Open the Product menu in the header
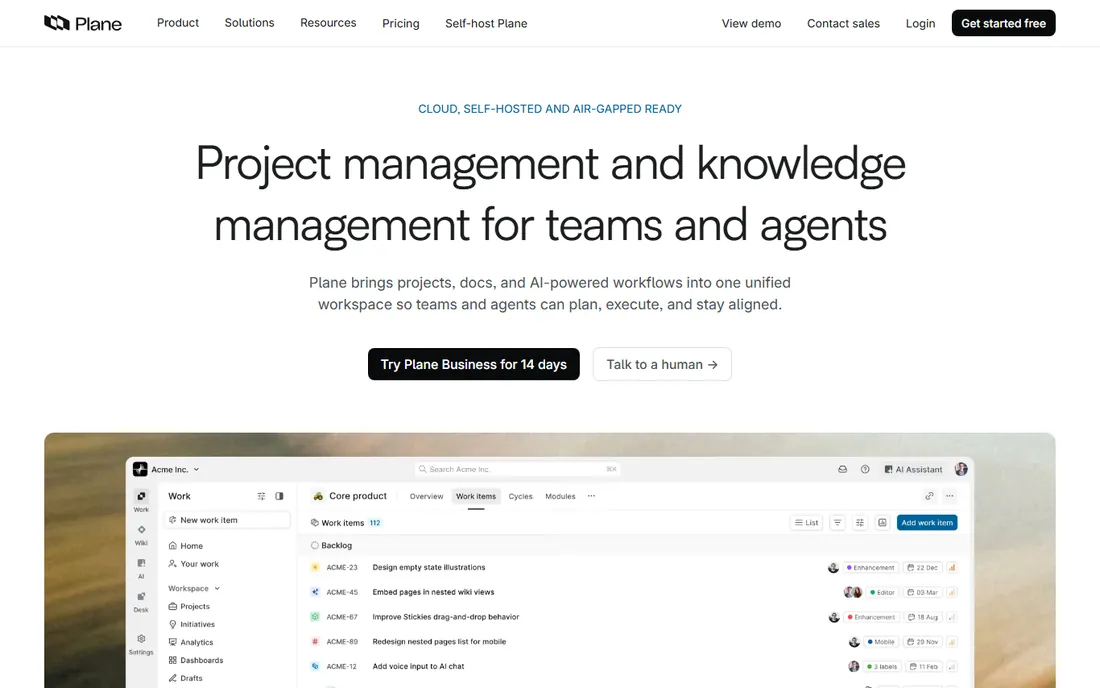This screenshot has width=1100, height=688. [177, 22]
